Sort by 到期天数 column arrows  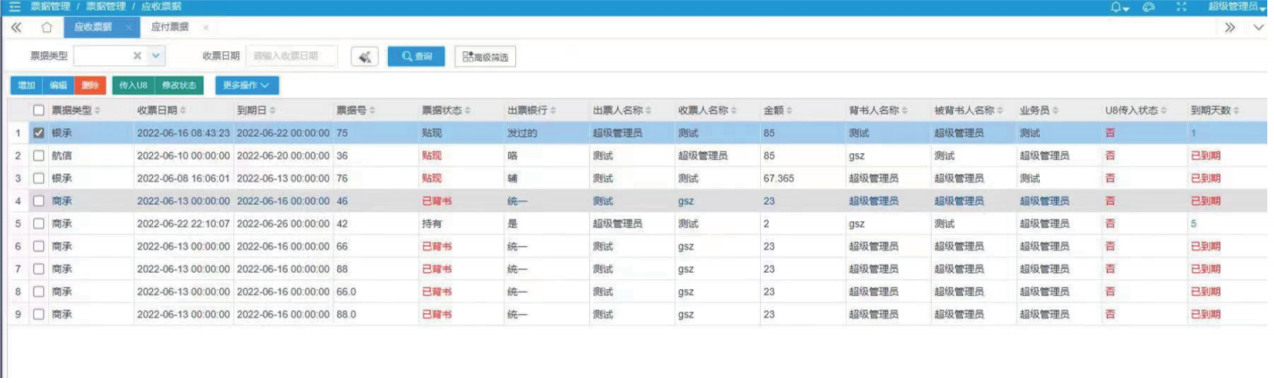click(1235, 110)
